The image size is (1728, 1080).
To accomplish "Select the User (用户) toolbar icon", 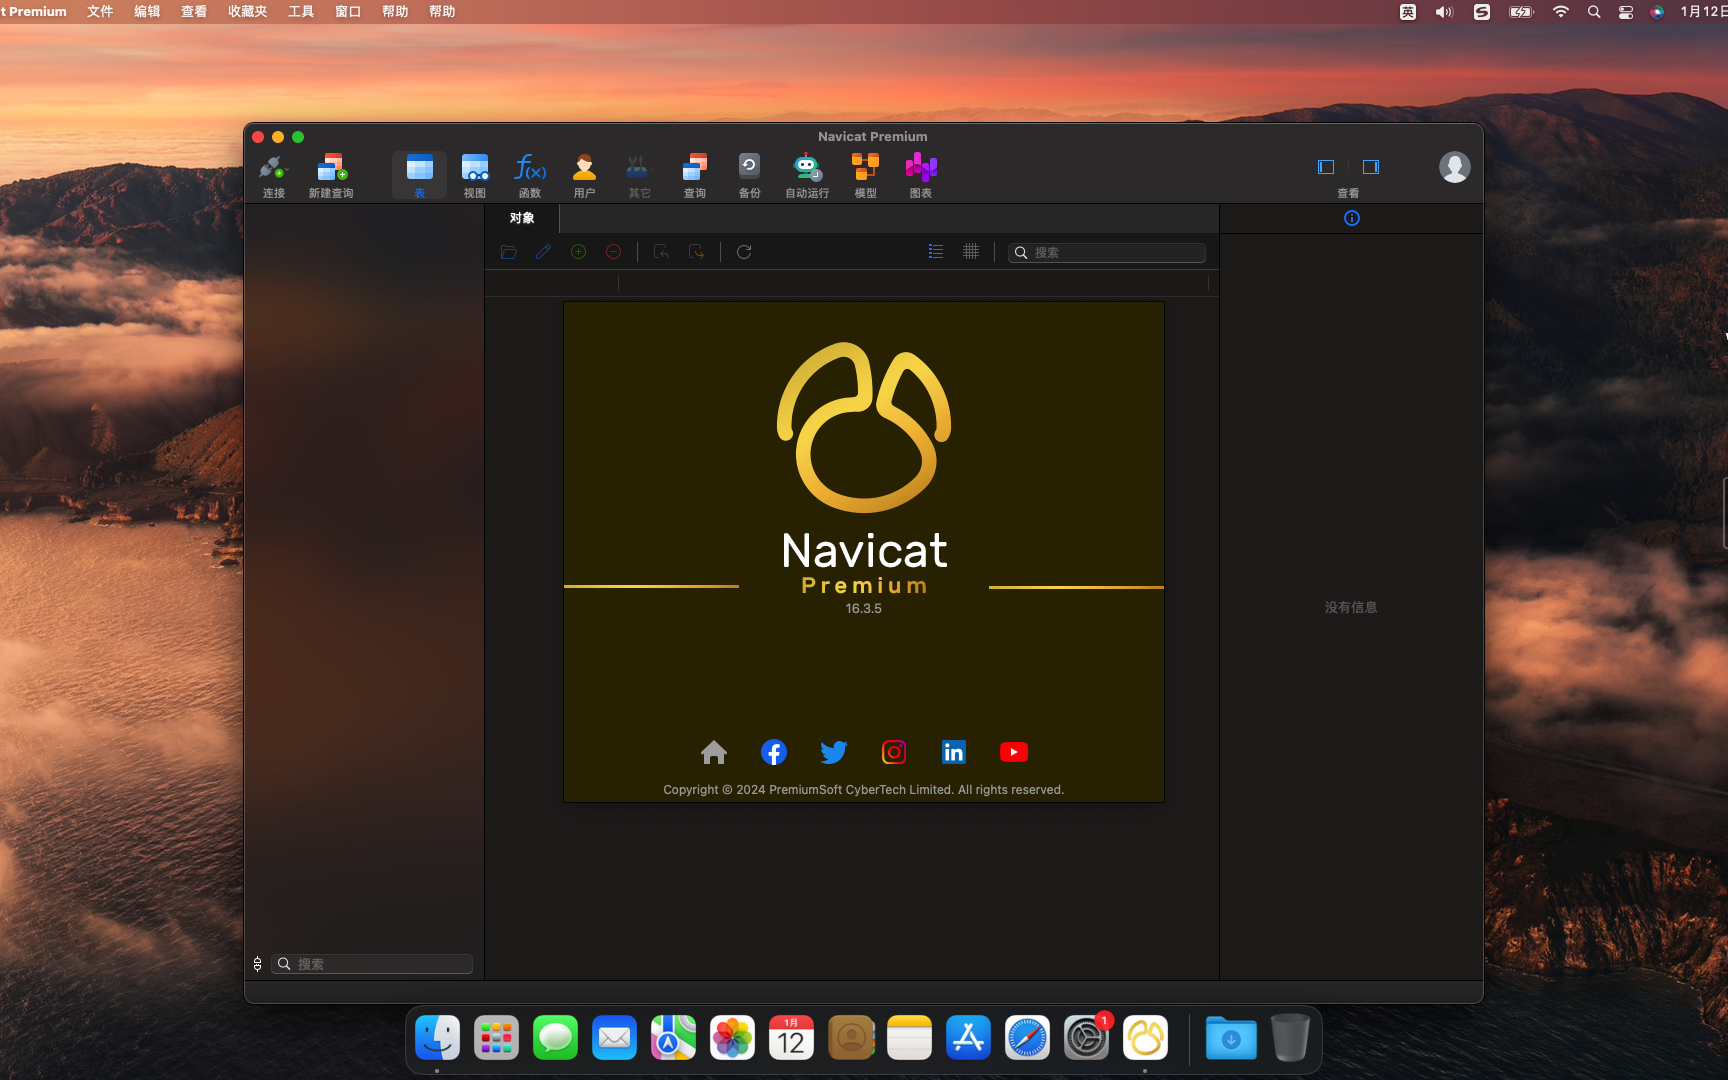I will pos(585,176).
